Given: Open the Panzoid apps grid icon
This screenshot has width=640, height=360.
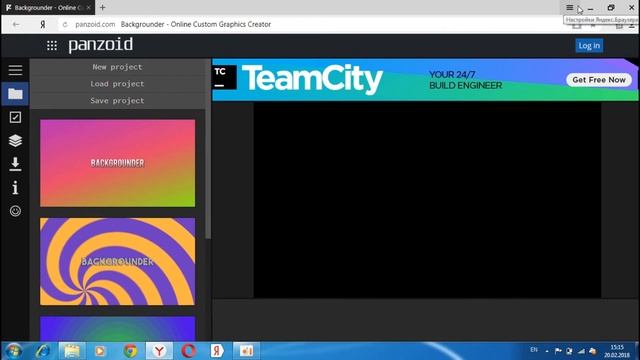Looking at the screenshot, I should click(x=52, y=46).
